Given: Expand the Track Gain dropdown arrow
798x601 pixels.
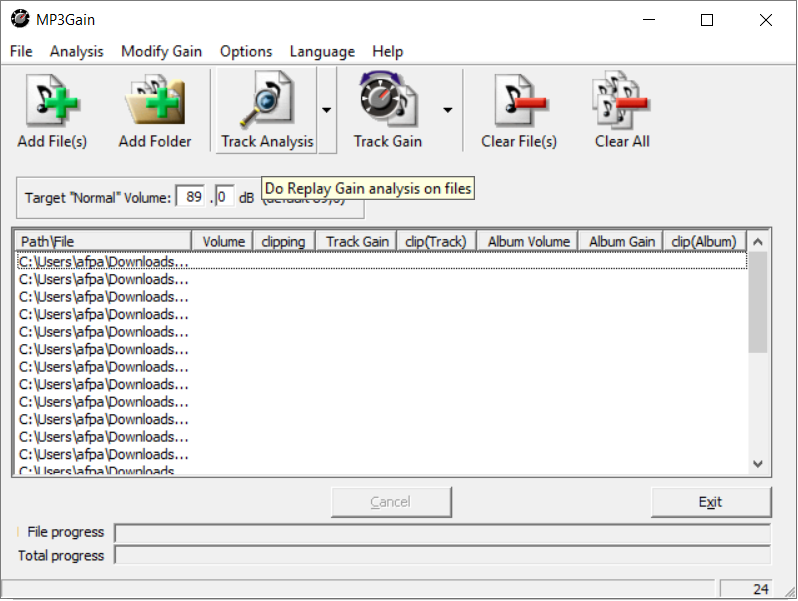Looking at the screenshot, I should [x=447, y=110].
